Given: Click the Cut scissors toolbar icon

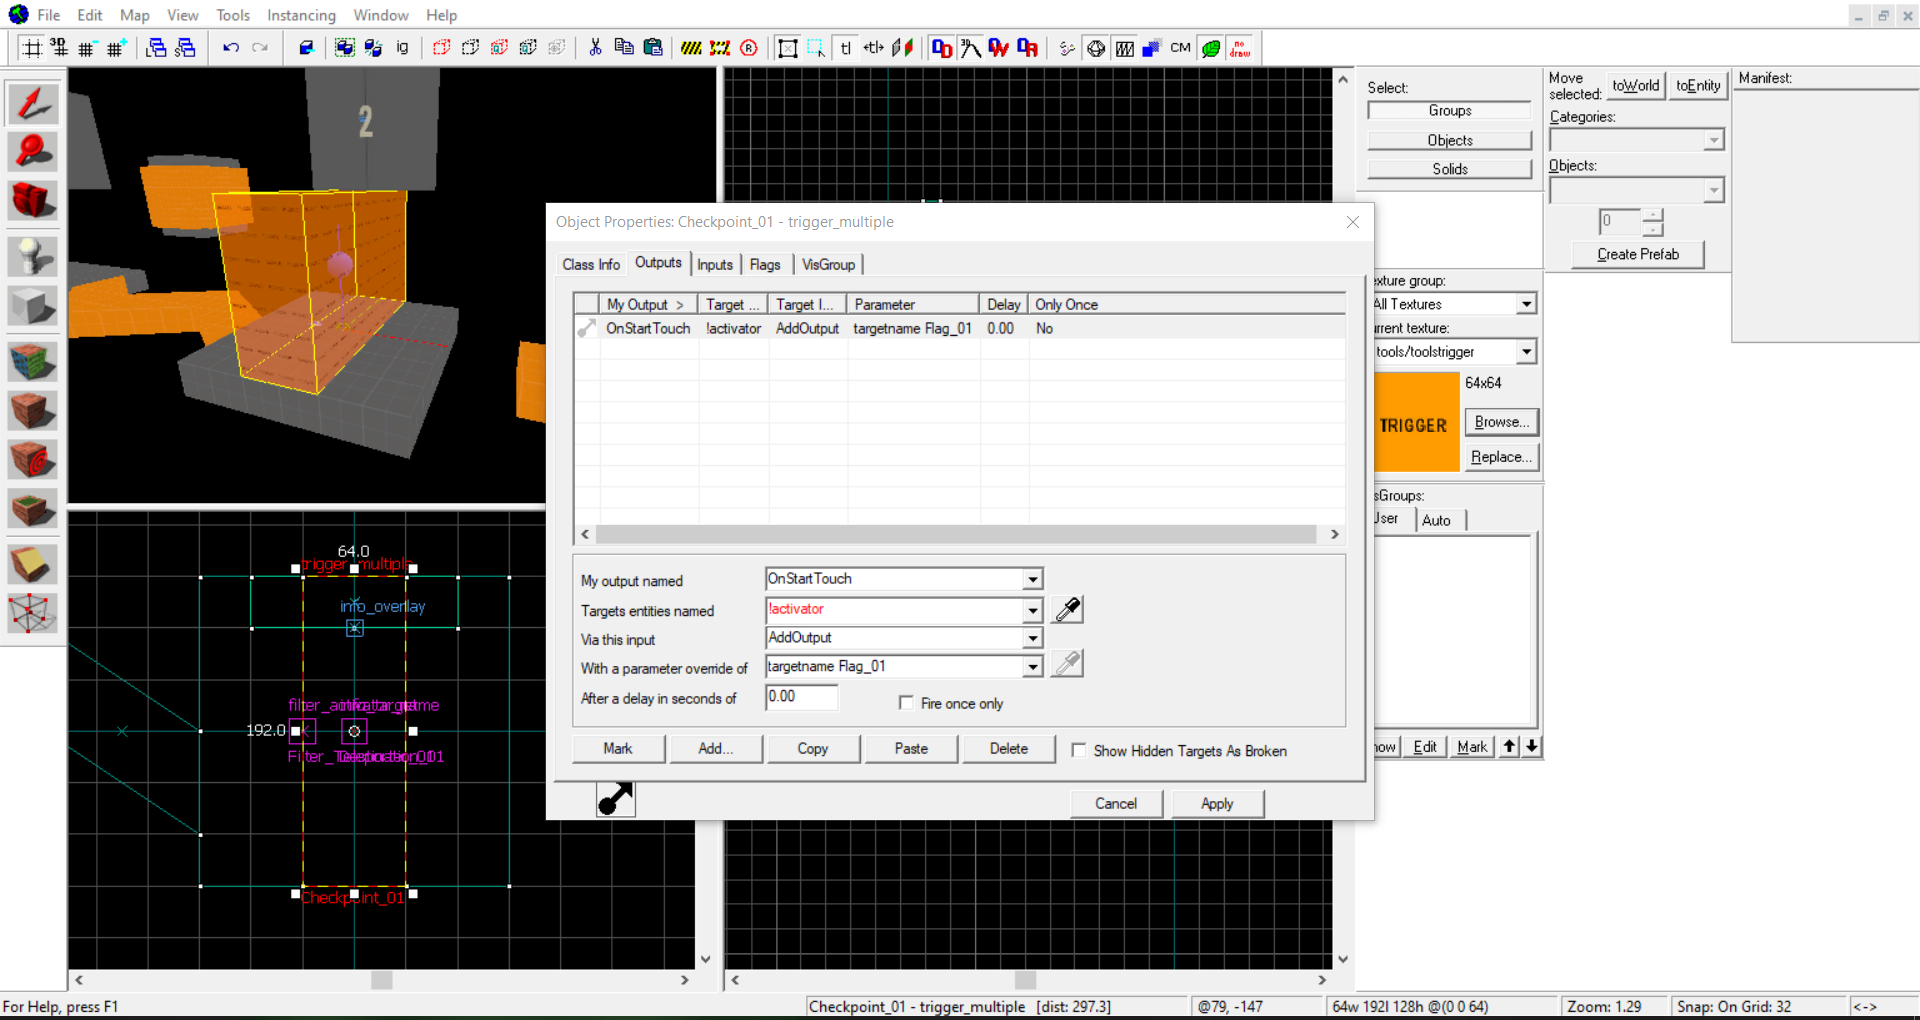Looking at the screenshot, I should pyautogui.click(x=595, y=48).
